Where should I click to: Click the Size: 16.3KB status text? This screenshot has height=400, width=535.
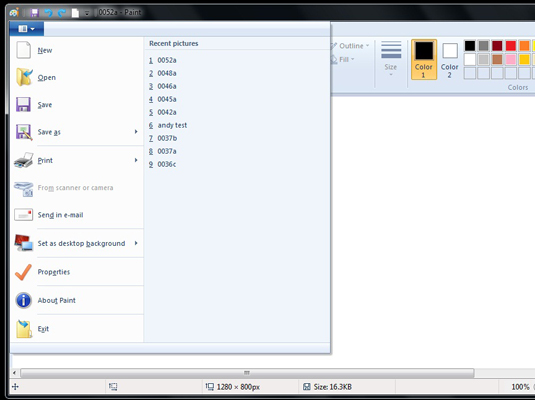(333, 387)
